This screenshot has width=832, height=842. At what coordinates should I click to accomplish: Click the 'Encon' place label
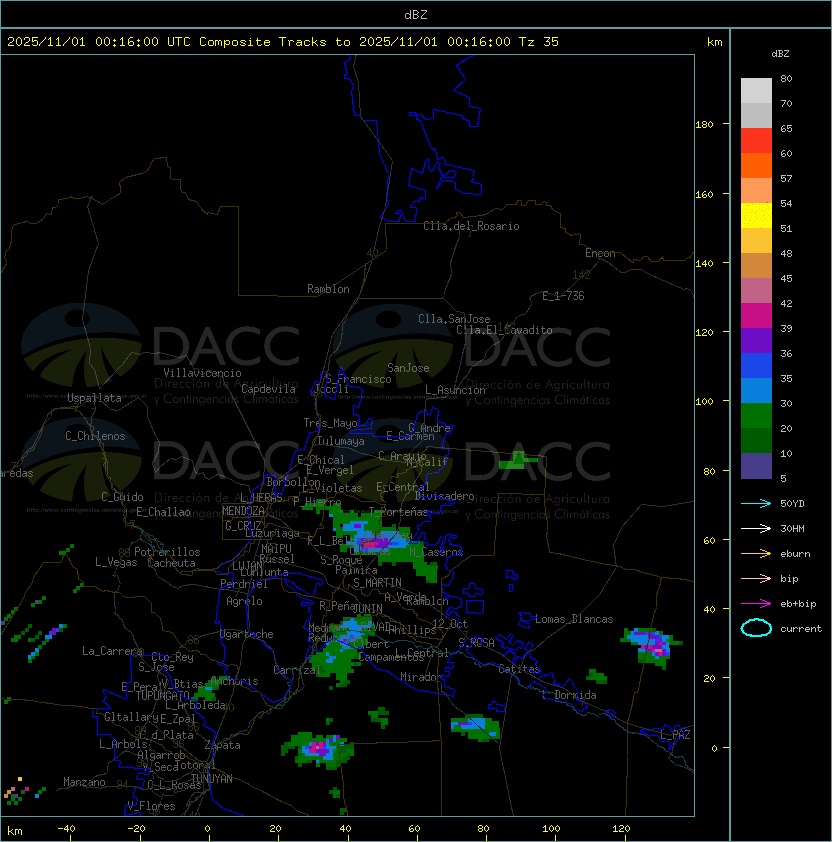click(x=600, y=253)
